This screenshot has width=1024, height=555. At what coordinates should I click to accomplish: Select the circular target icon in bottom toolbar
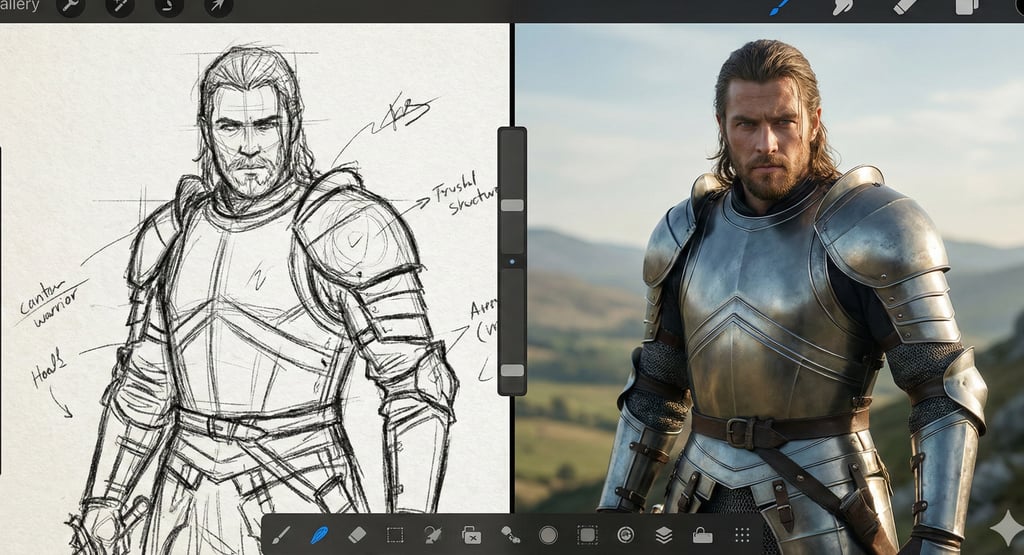pos(626,535)
